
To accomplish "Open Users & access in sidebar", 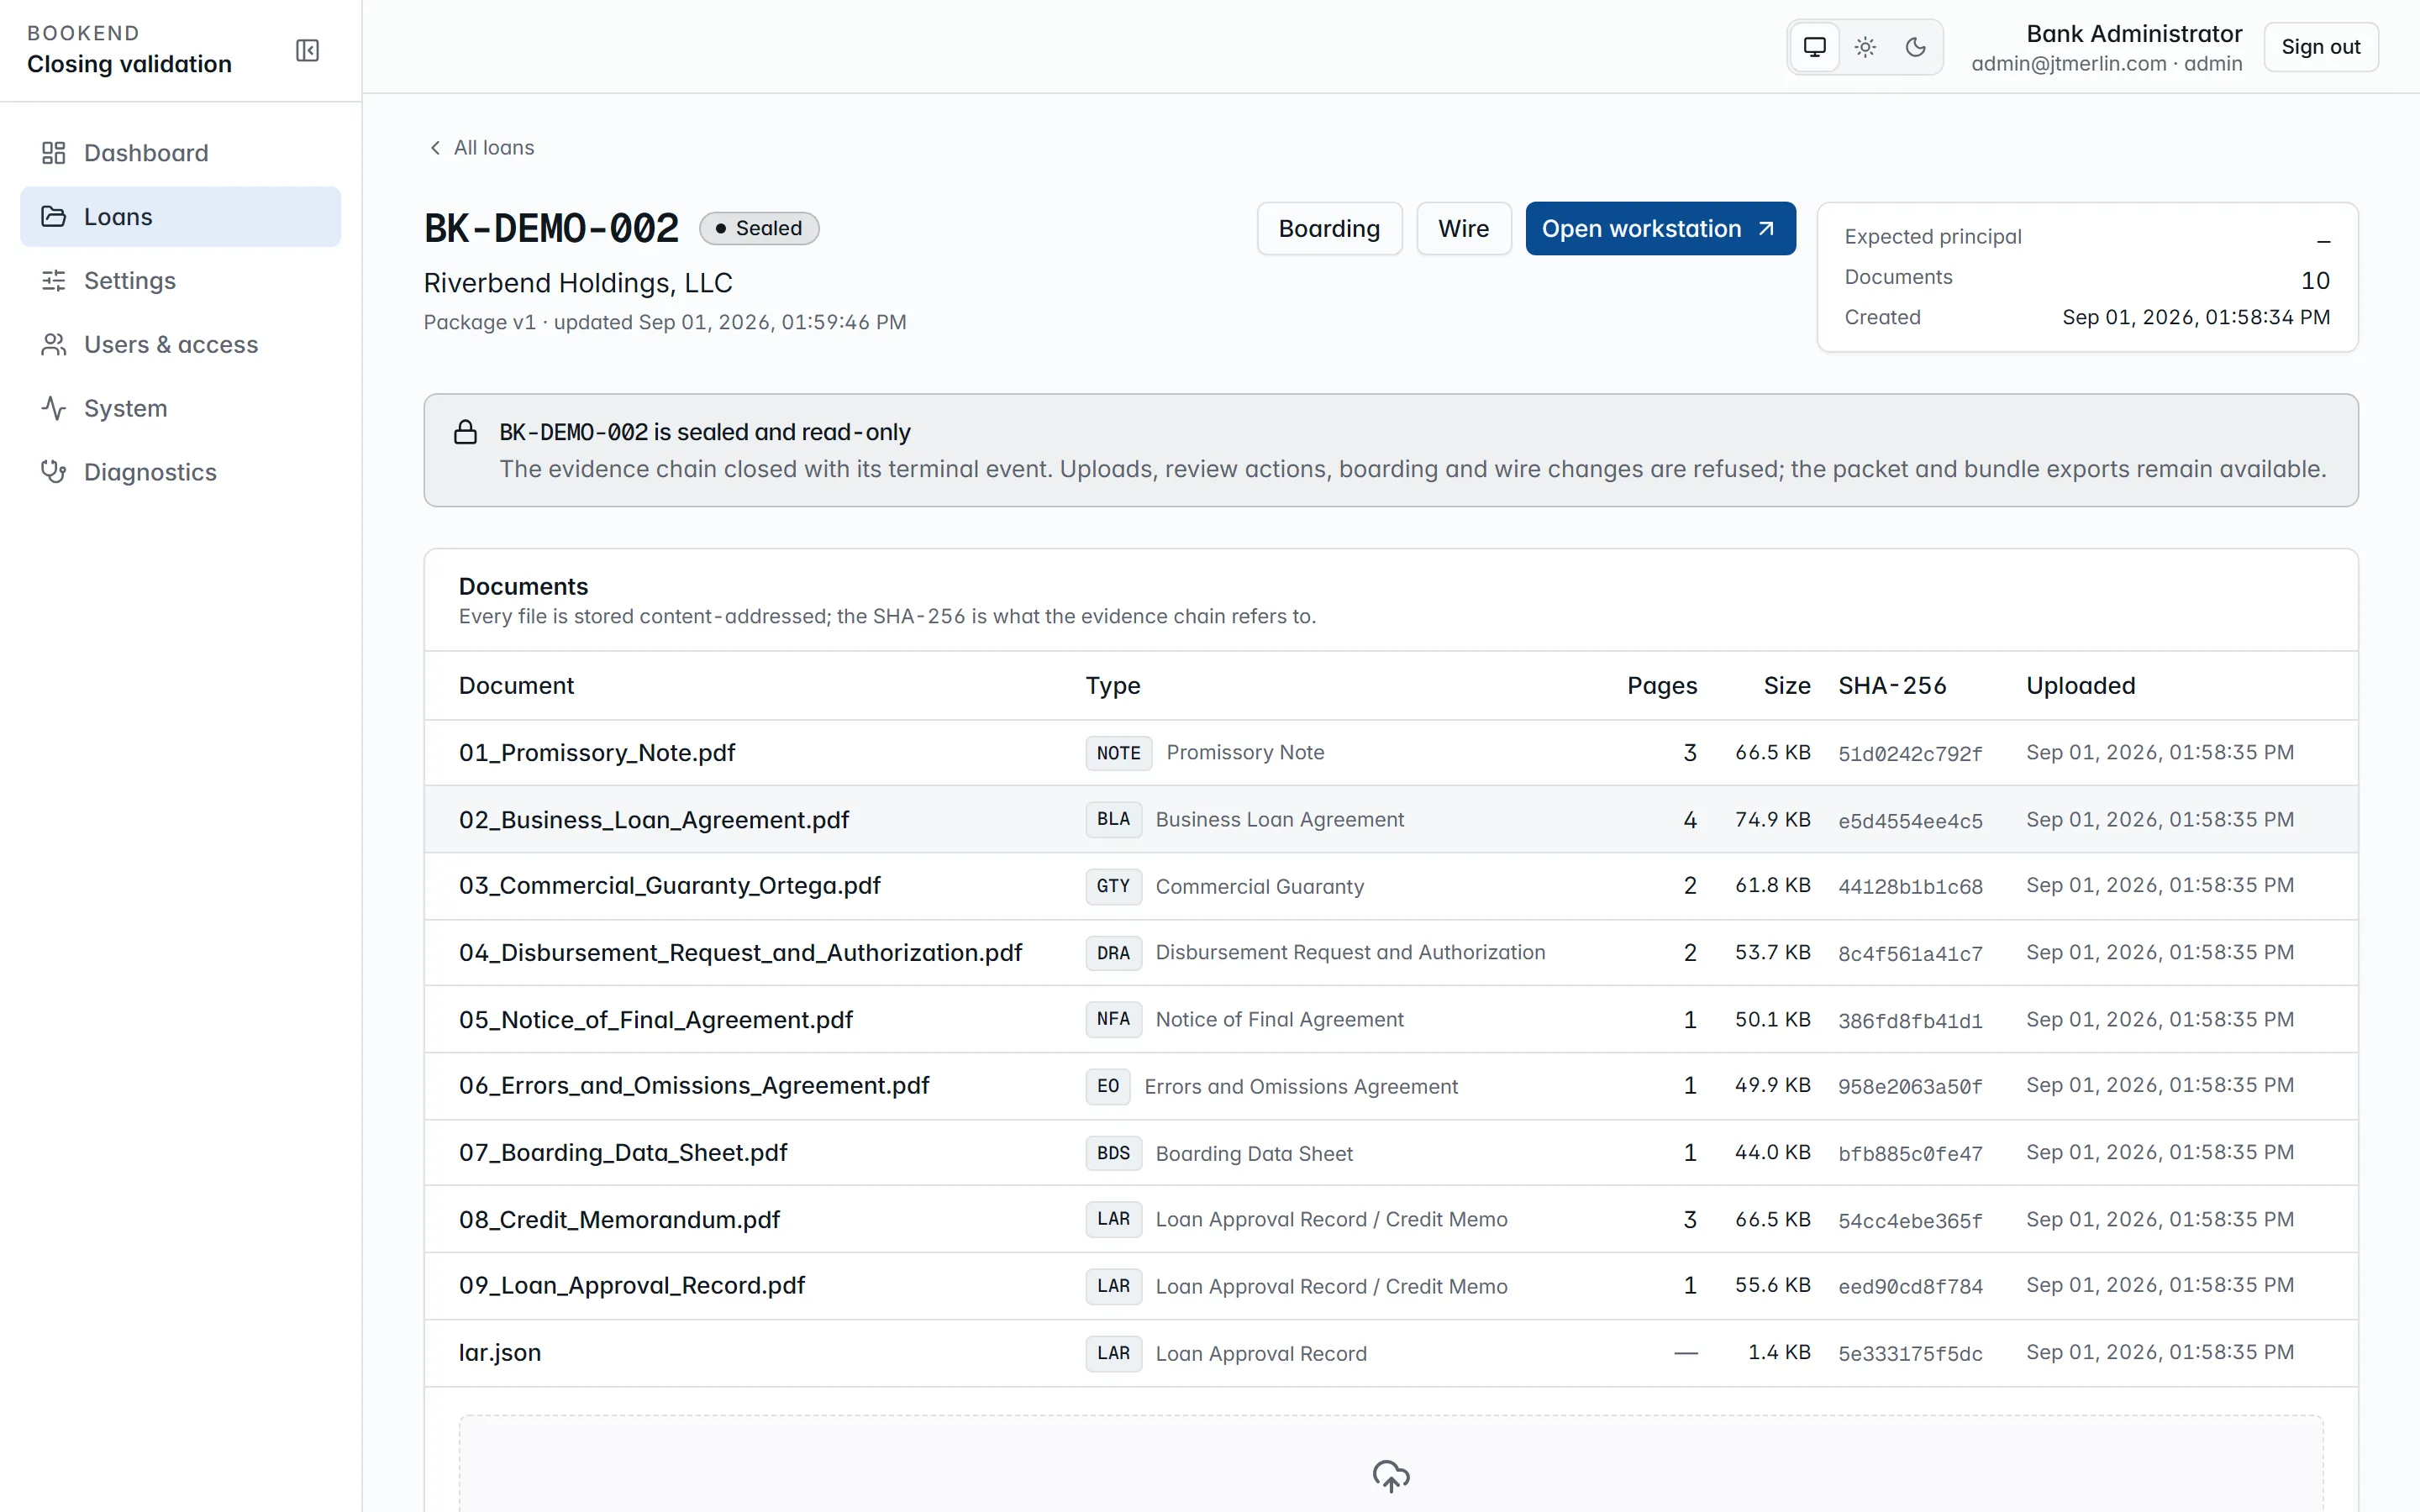I will point(180,345).
